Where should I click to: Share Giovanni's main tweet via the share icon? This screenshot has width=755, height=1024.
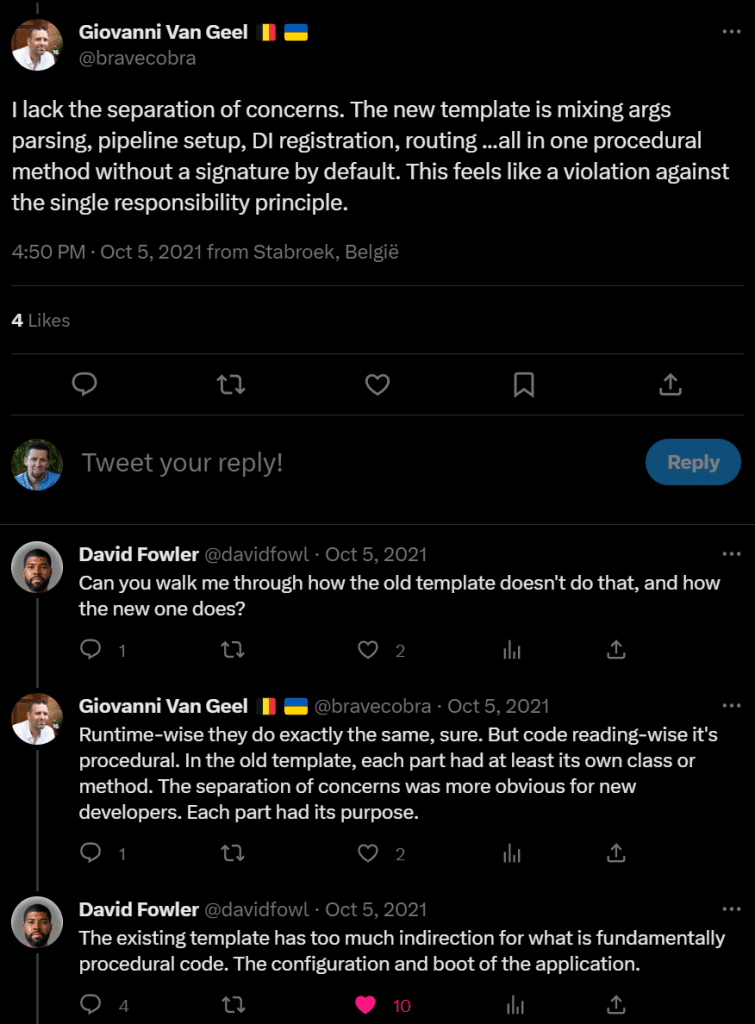pos(671,384)
